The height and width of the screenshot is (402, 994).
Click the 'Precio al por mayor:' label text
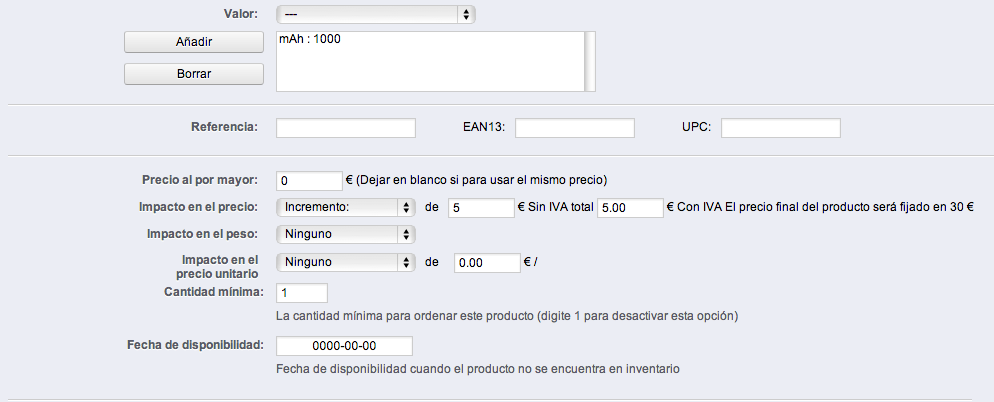(x=200, y=180)
